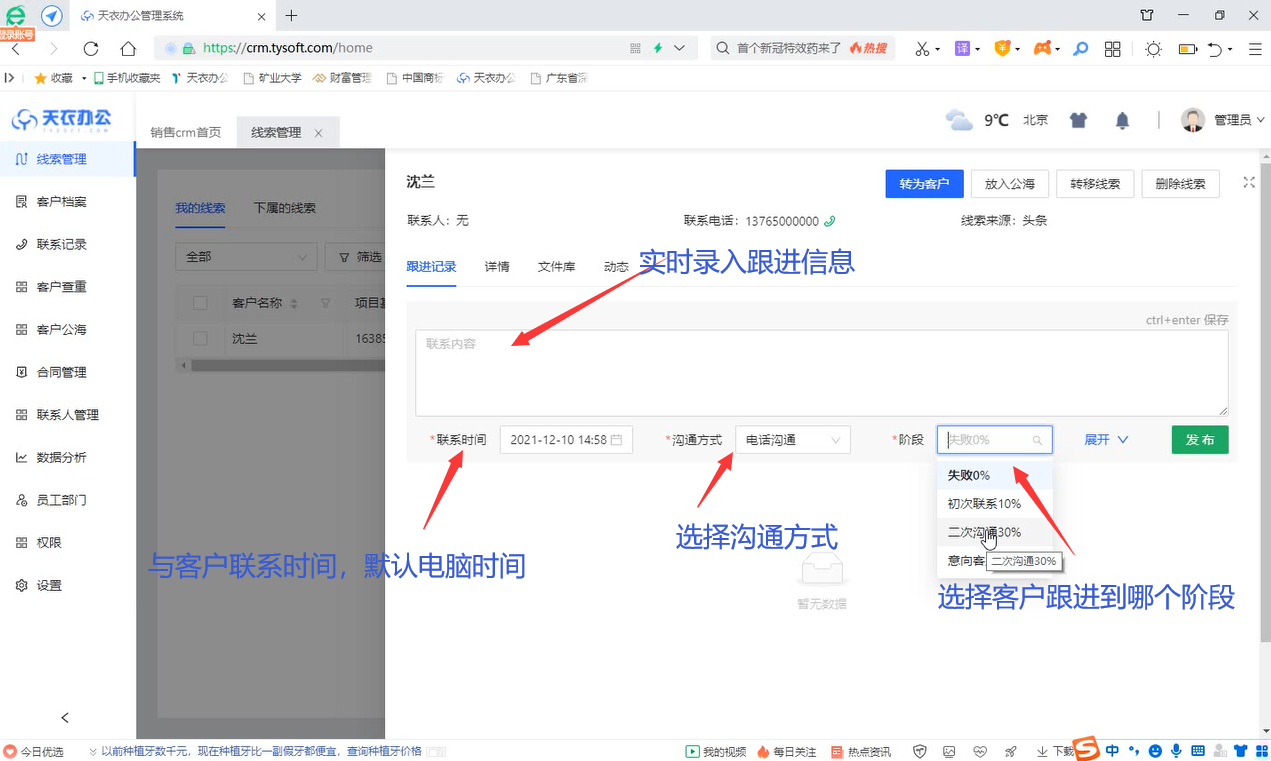This screenshot has height=761, width=1271.
Task: Sort by 客户名称 column arrows
Action: [x=294, y=304]
